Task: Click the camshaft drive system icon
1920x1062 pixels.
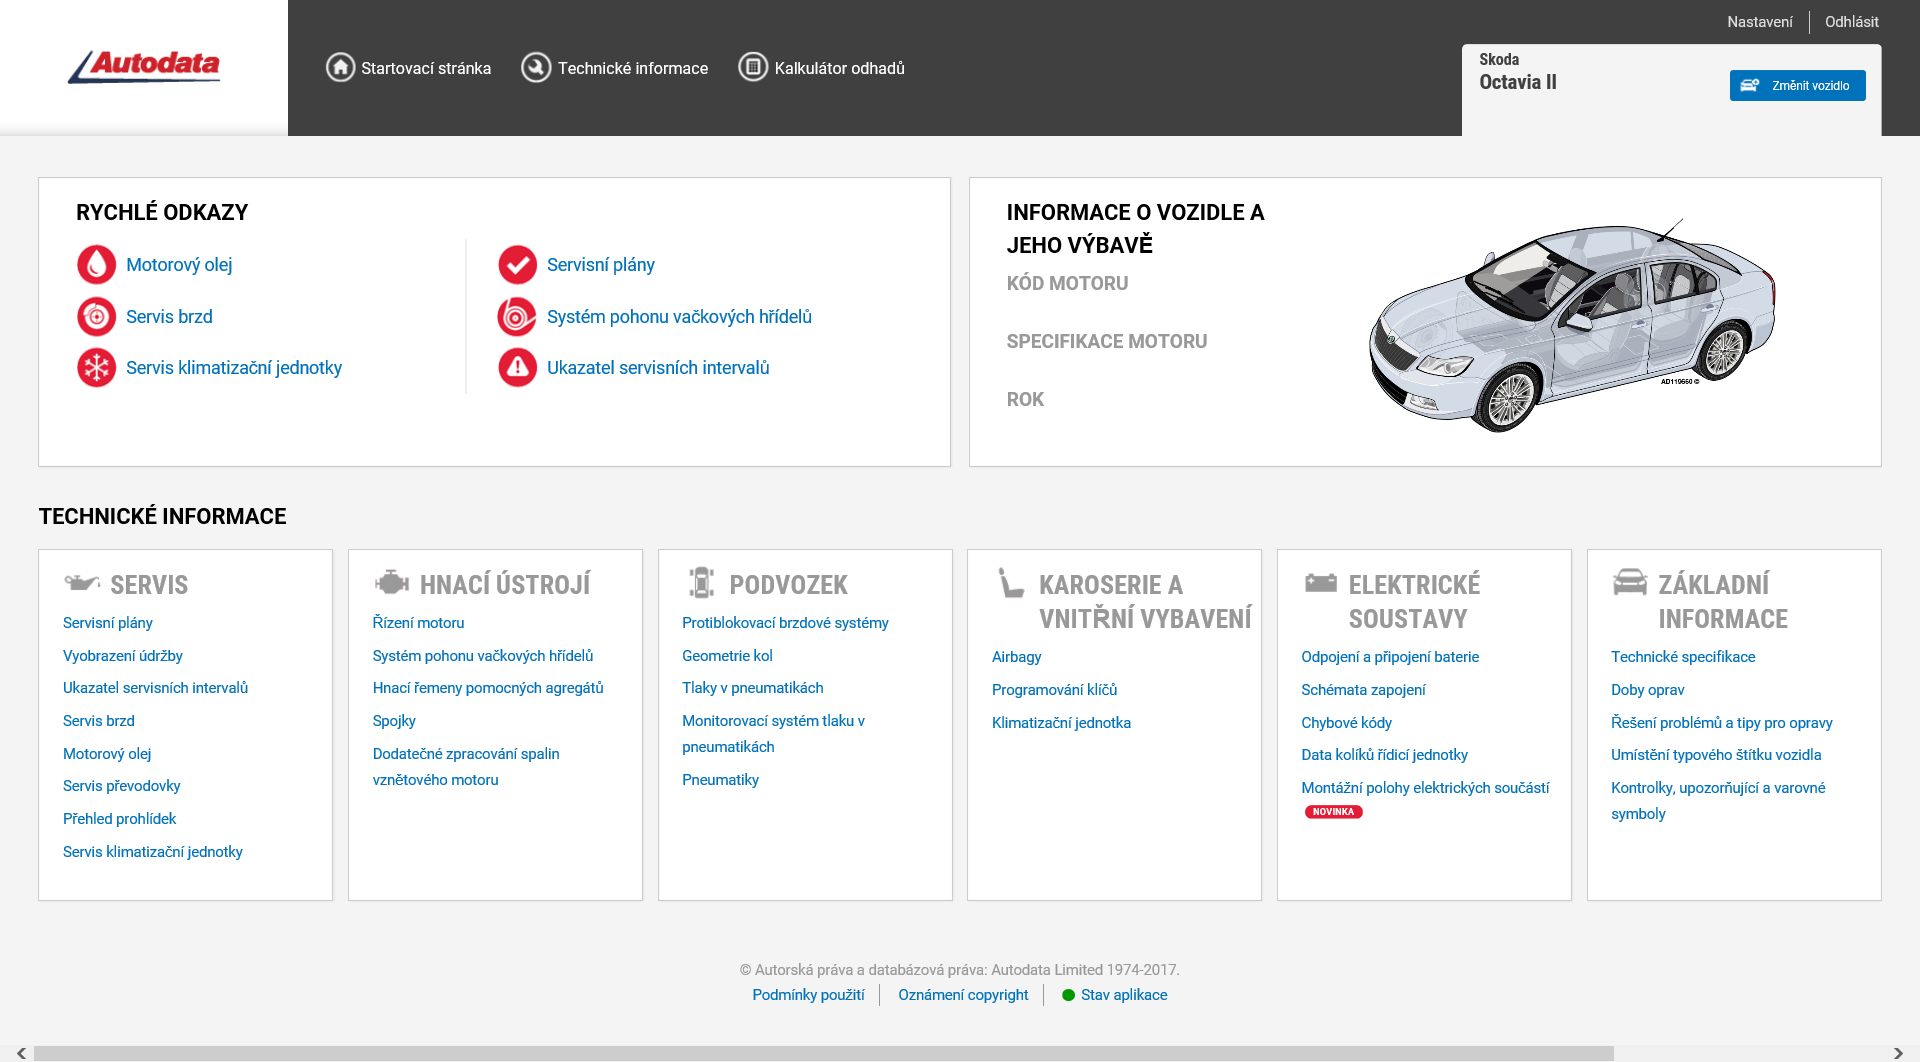Action: 517,317
